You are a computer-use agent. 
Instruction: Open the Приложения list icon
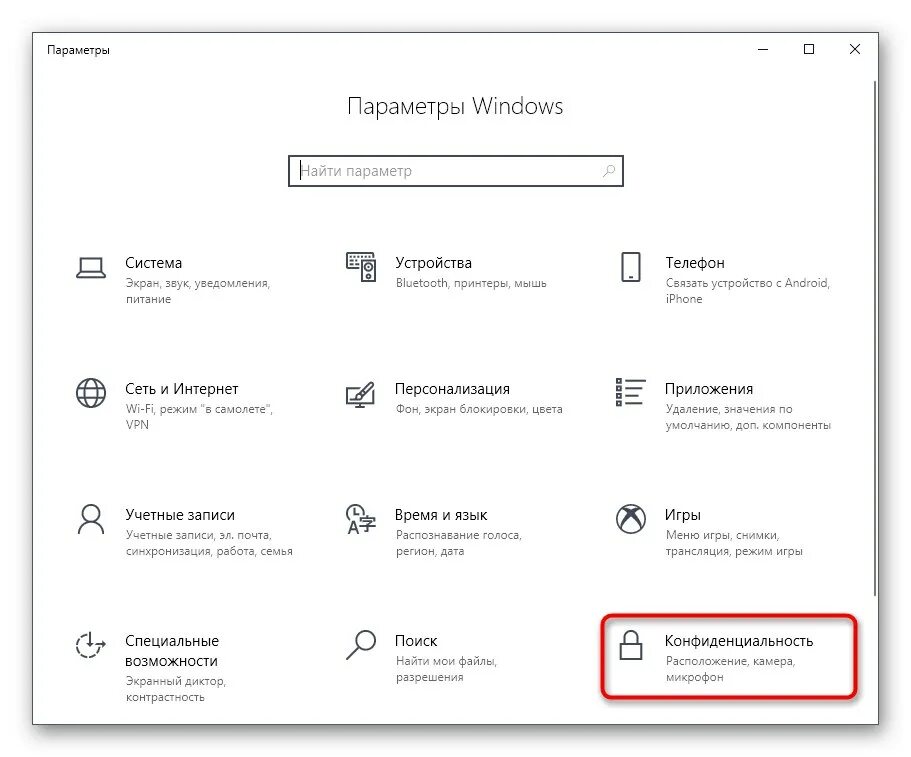[630, 392]
